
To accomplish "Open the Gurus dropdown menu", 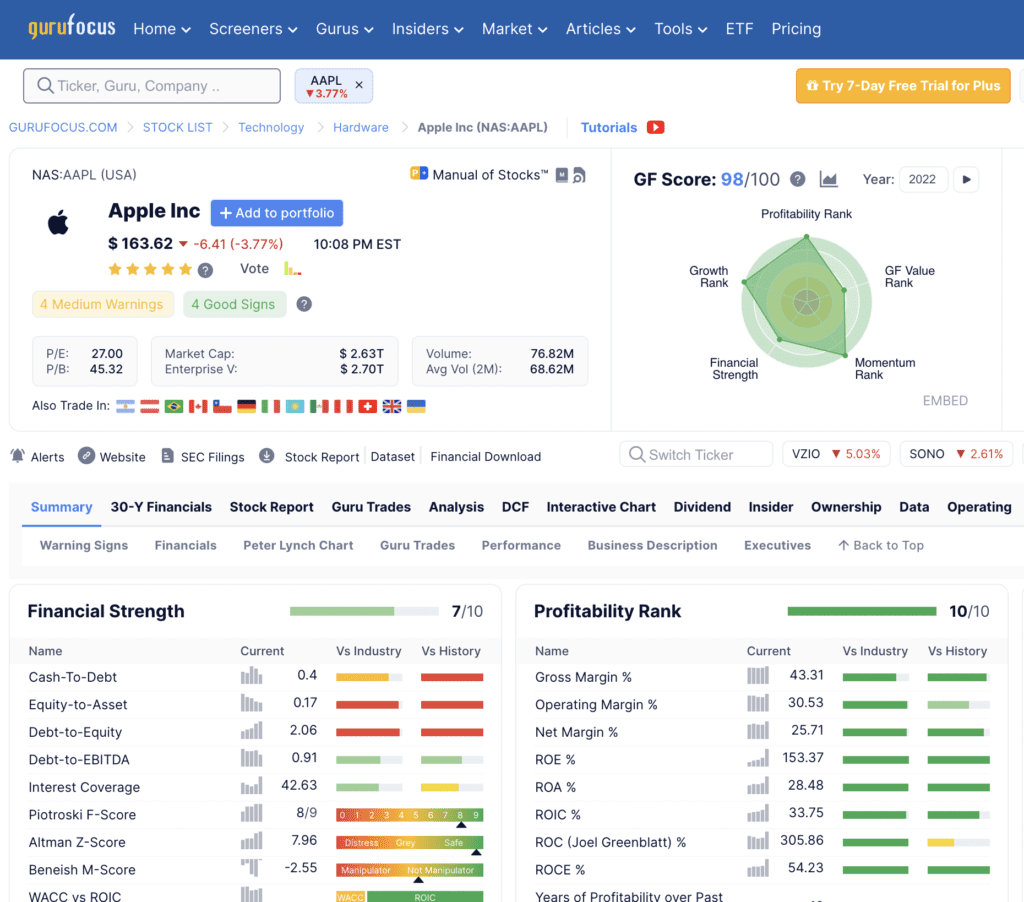I will pyautogui.click(x=345, y=29).
